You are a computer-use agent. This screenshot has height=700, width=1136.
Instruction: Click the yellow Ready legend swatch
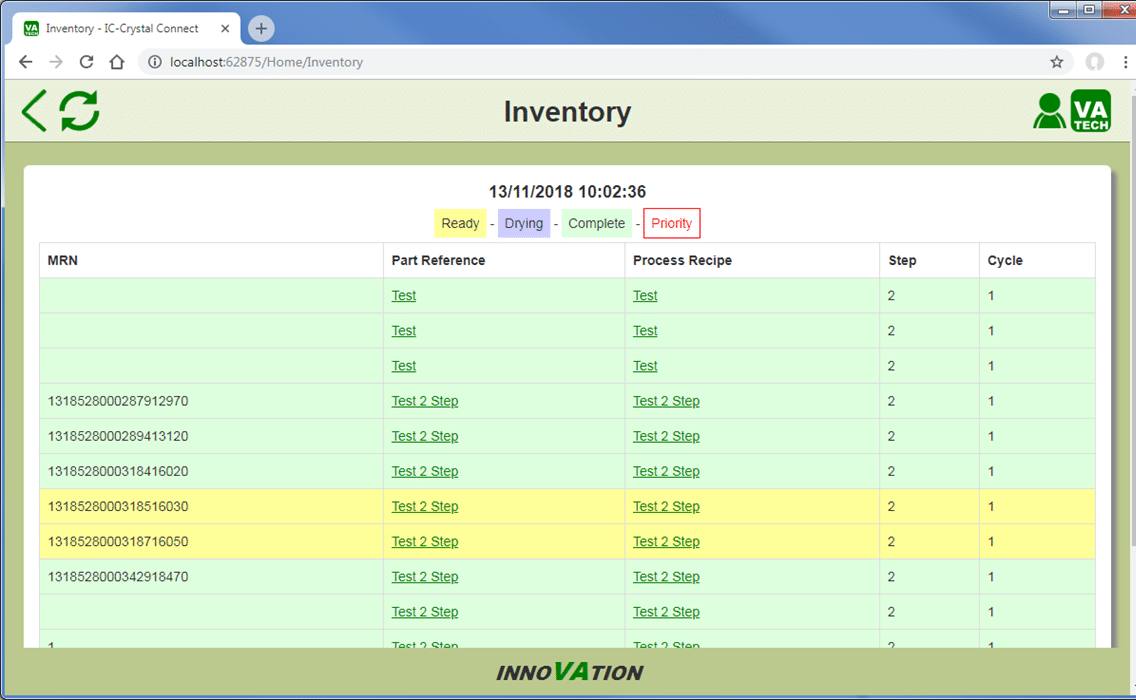click(x=460, y=224)
